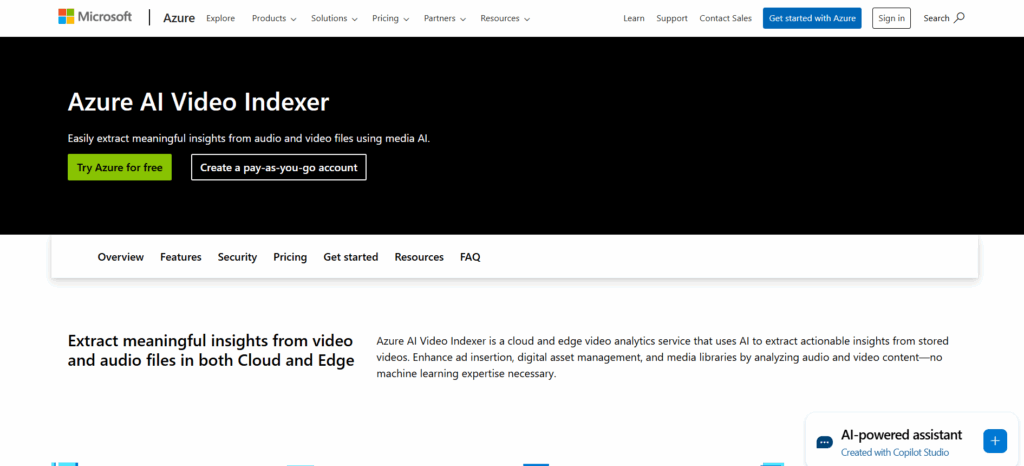Click the chat bubble assistant icon

tap(824, 442)
